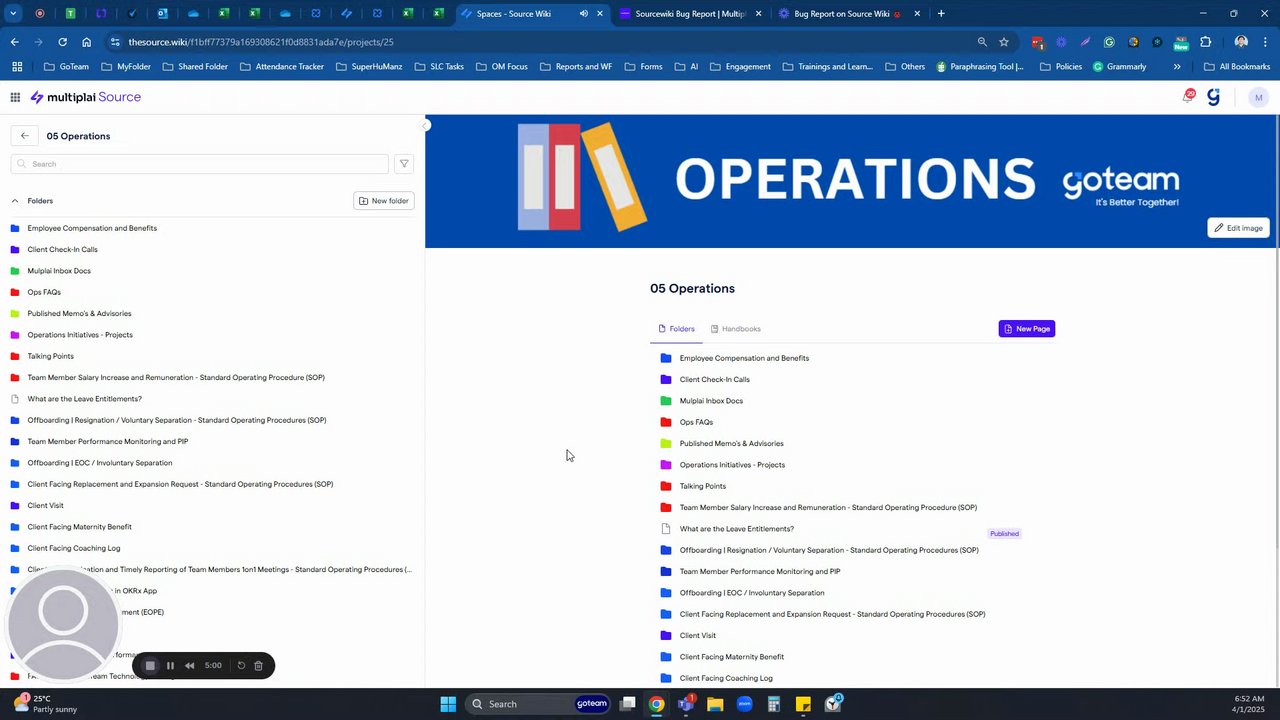The image size is (1280, 720).
Task: Open the SLC Tasks bookmarks folder
Action: coord(439,67)
